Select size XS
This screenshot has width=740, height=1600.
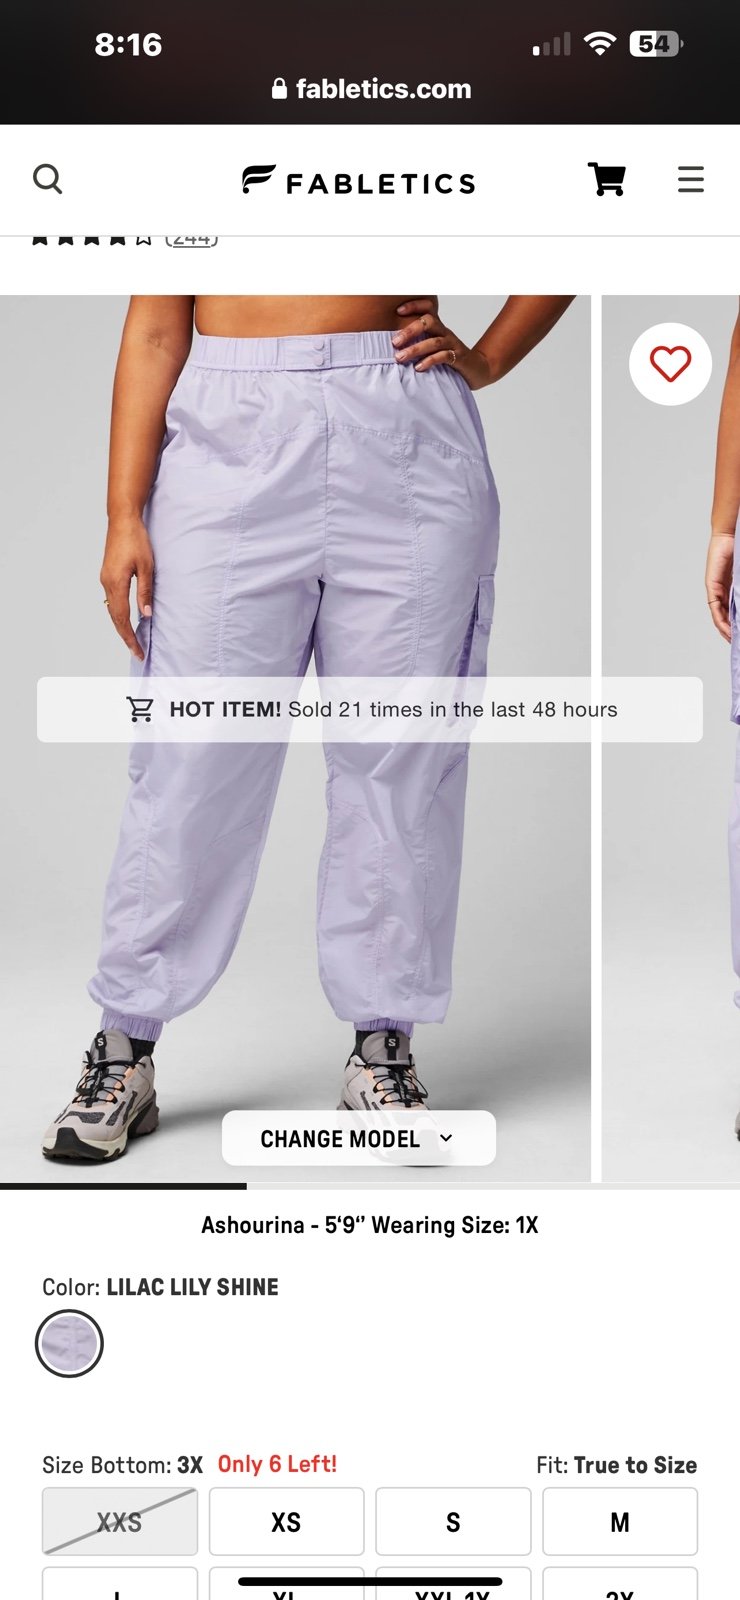click(x=286, y=1521)
